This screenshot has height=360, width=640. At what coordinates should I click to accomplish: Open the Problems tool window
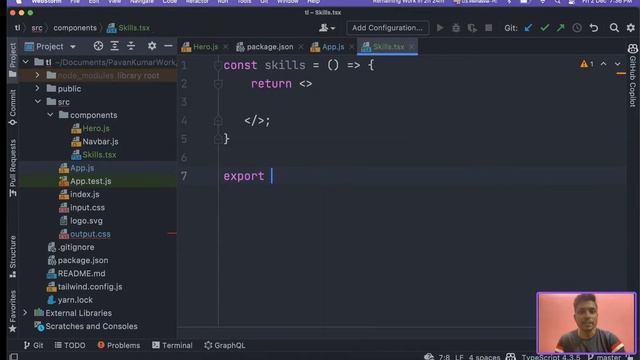point(119,345)
